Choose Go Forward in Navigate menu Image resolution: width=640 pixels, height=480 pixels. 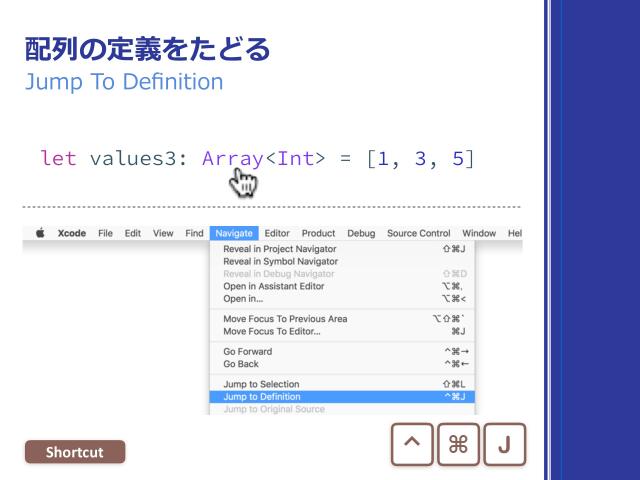coord(250,352)
